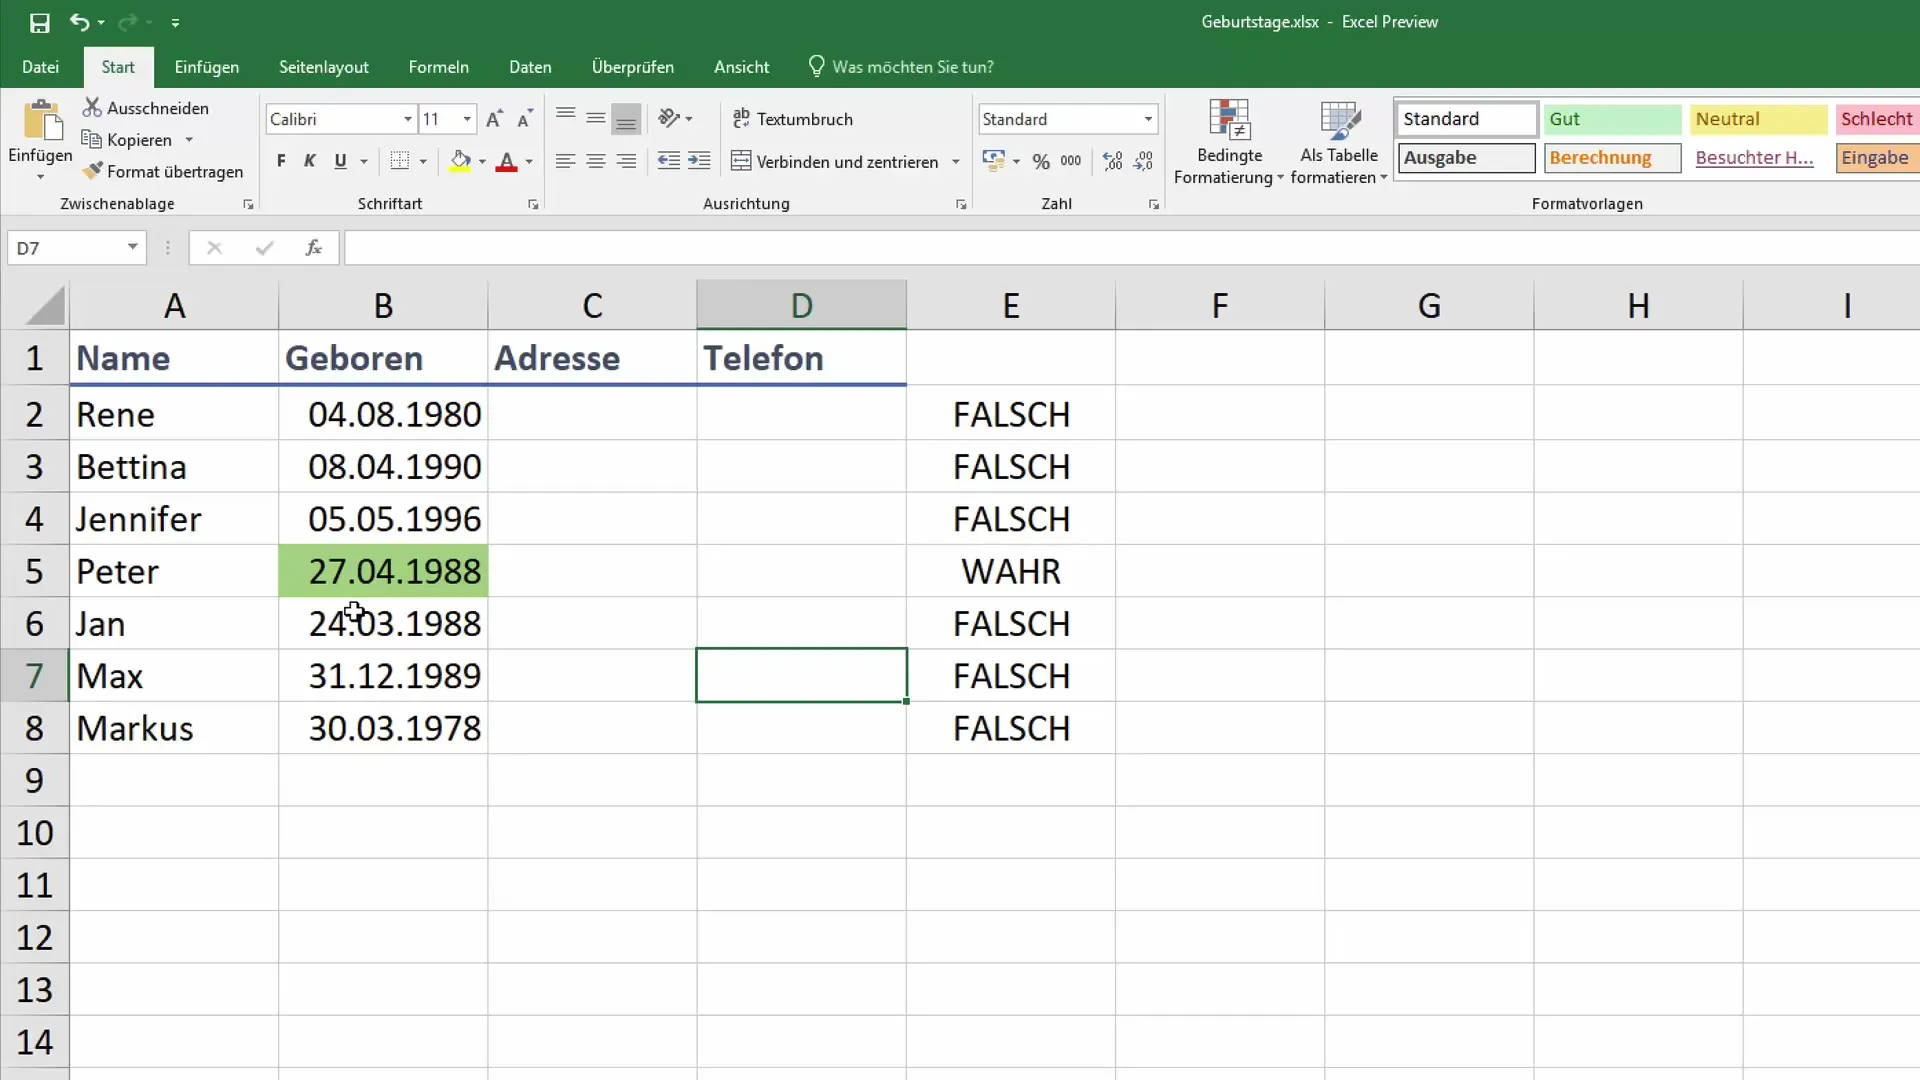
Task: Increase decimal places icon
Action: tap(1113, 161)
